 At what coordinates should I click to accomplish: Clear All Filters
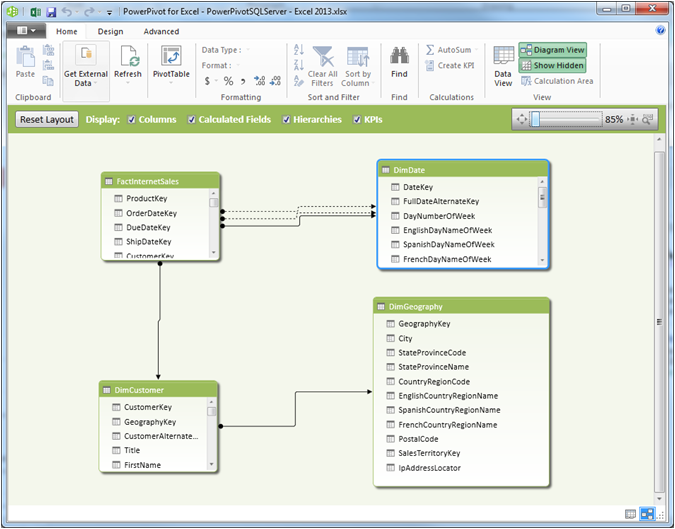click(322, 66)
